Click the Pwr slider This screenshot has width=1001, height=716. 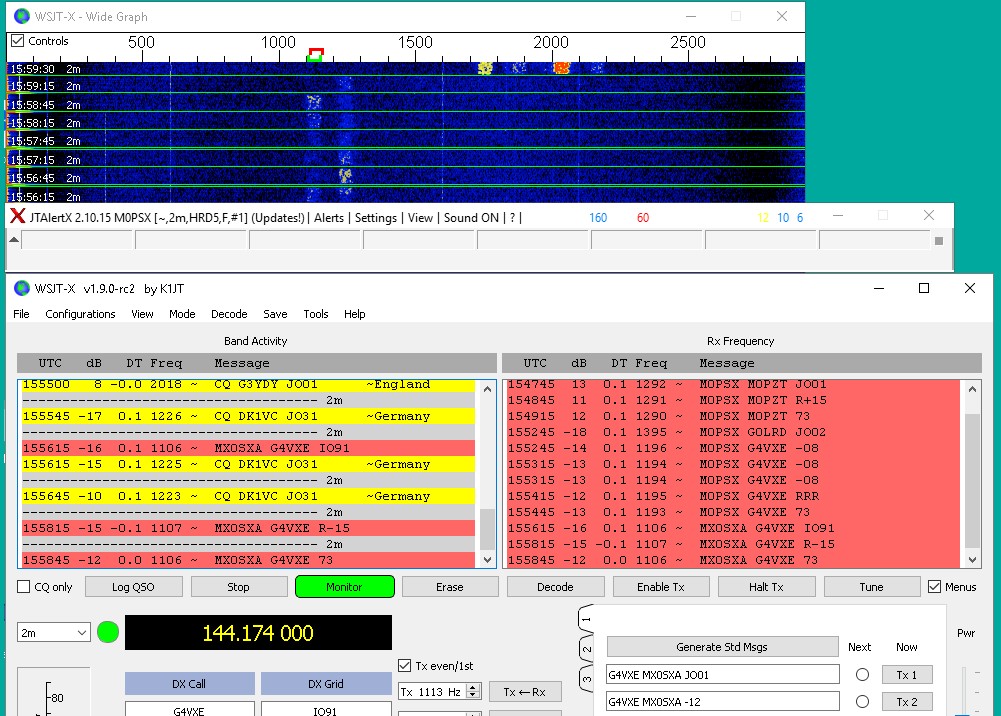pos(965,692)
